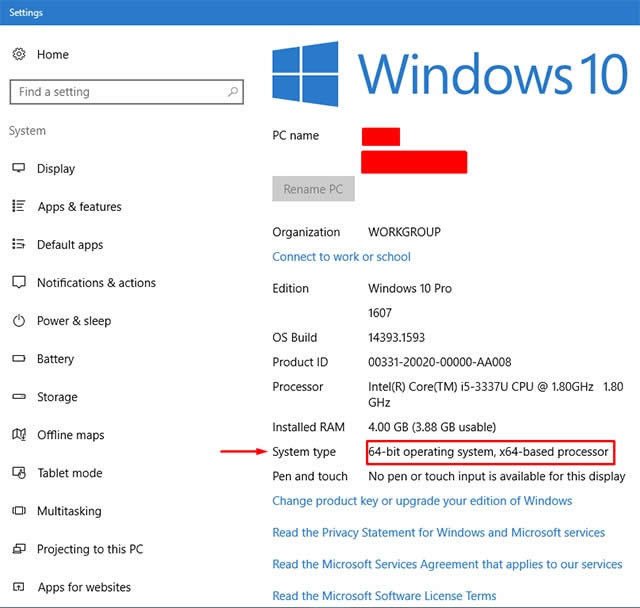Open Microsoft Software License Terms link

tap(384, 596)
